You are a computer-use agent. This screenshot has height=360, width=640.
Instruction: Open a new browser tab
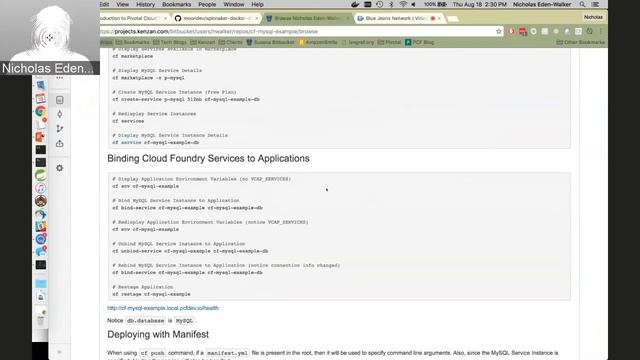pyautogui.click(x=452, y=18)
